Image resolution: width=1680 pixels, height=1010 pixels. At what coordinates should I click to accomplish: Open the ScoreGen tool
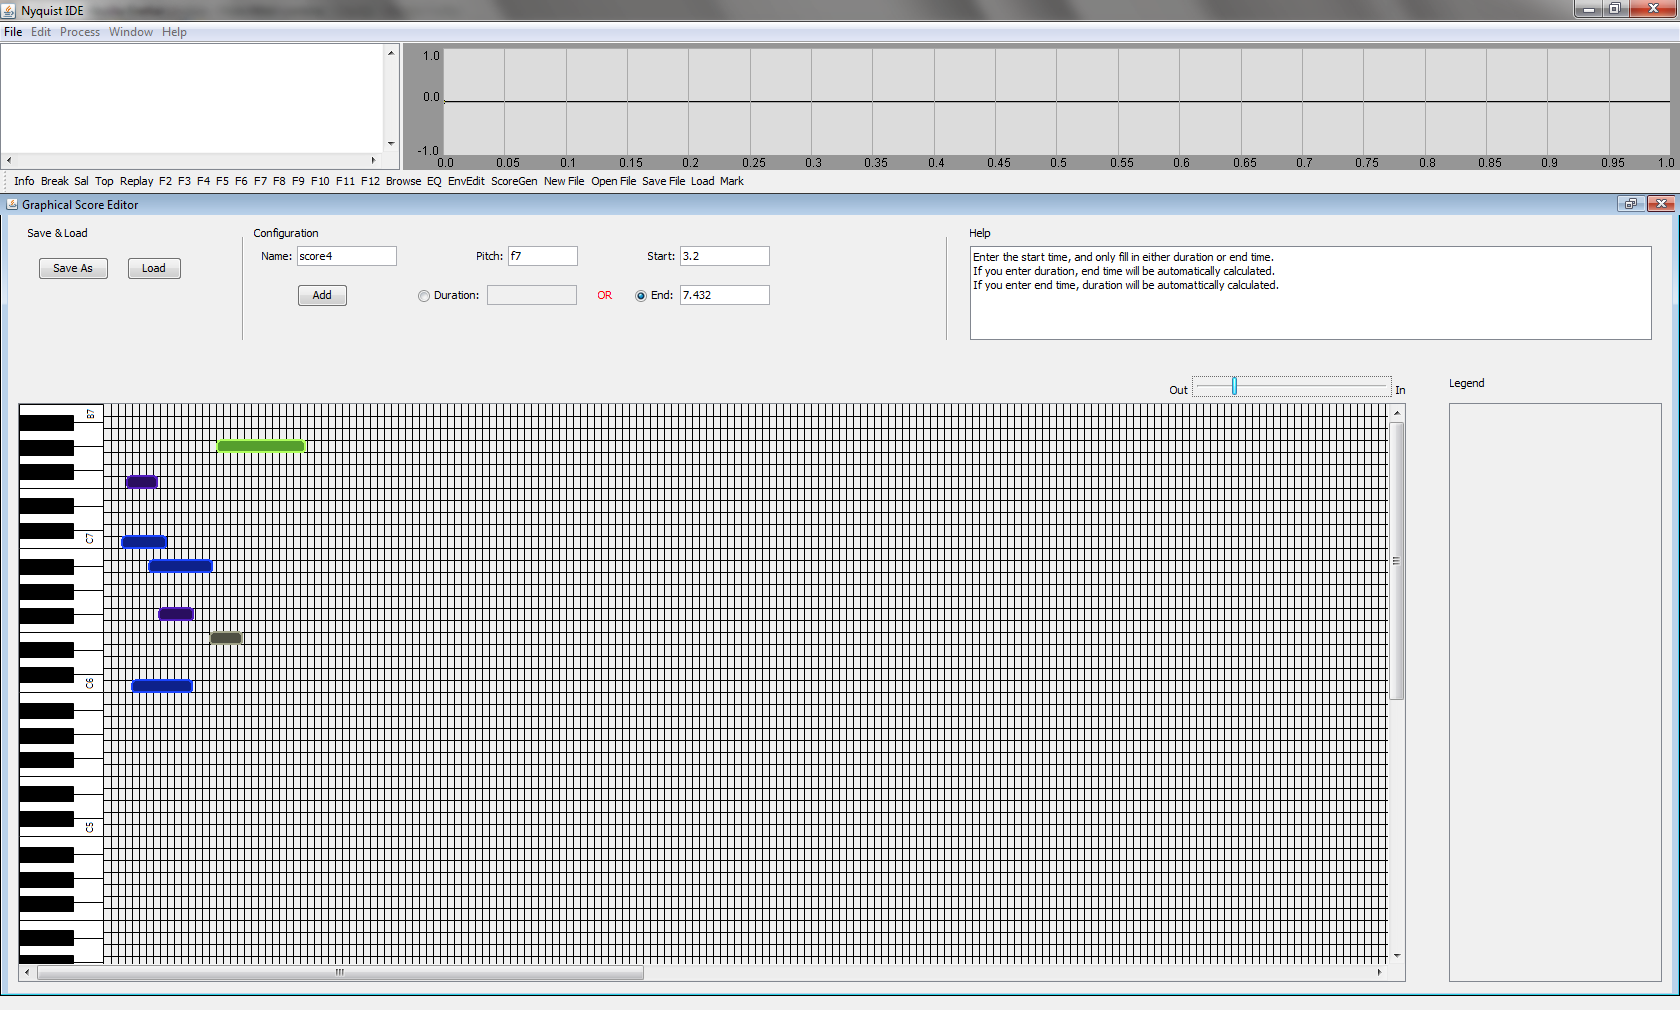pyautogui.click(x=514, y=181)
